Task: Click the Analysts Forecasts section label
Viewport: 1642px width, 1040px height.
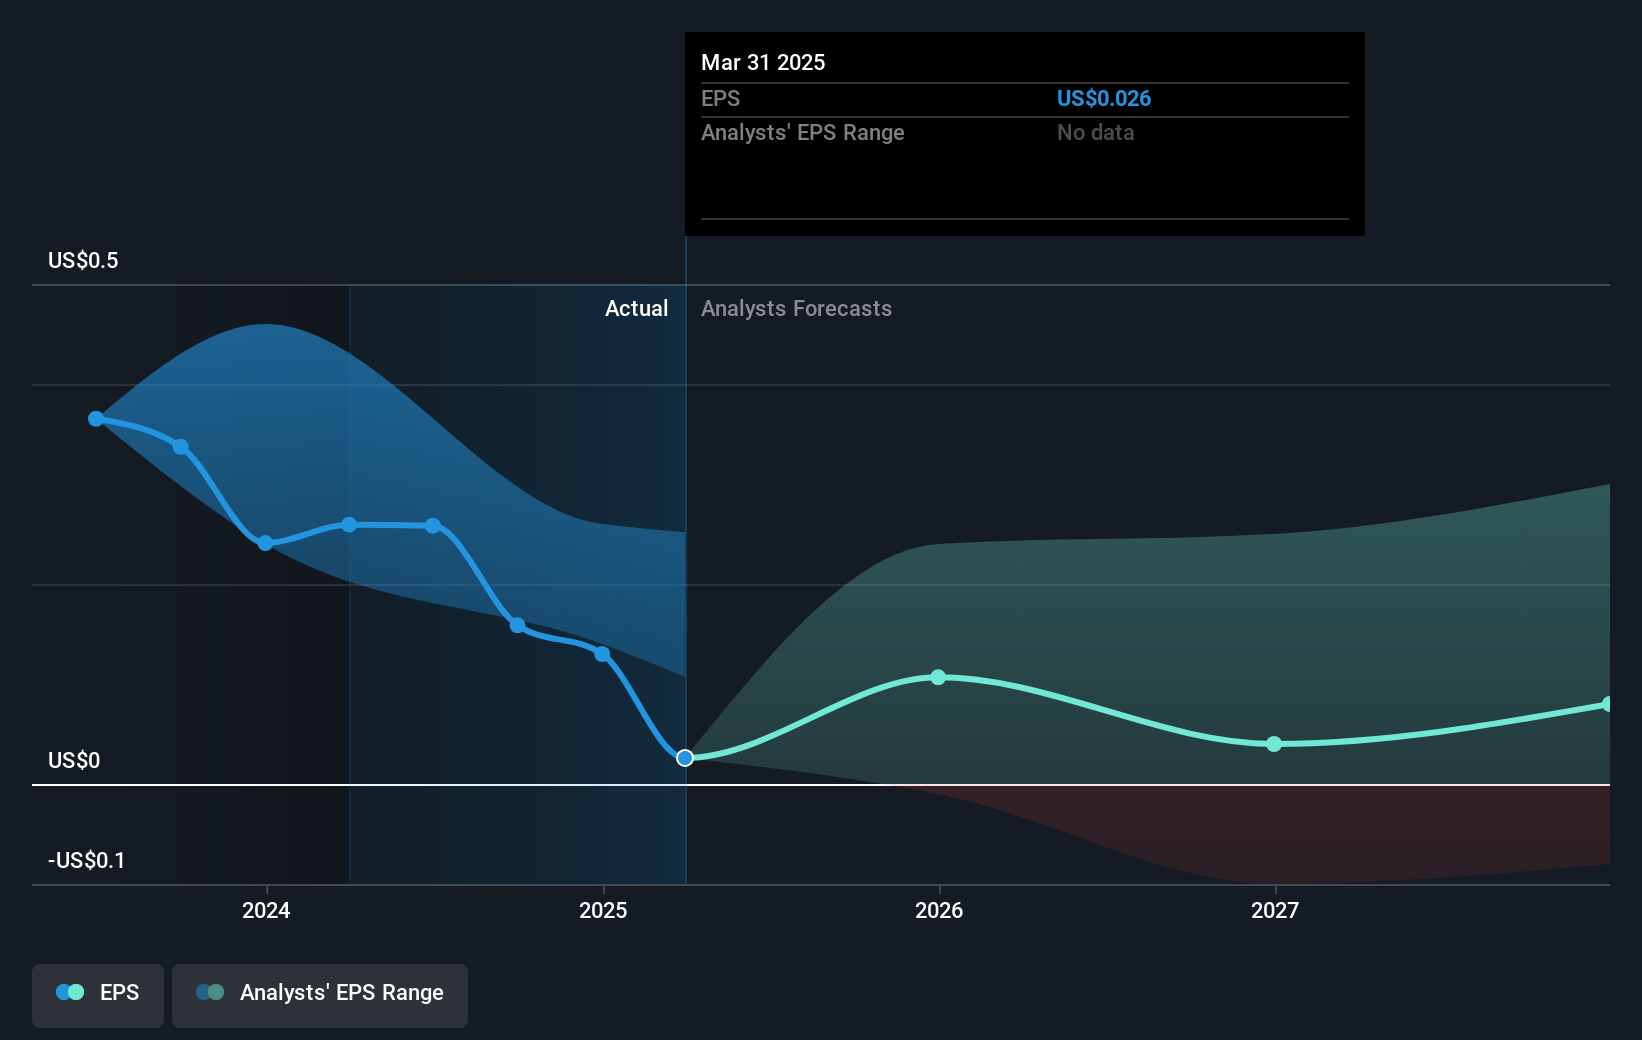Action: coord(796,308)
